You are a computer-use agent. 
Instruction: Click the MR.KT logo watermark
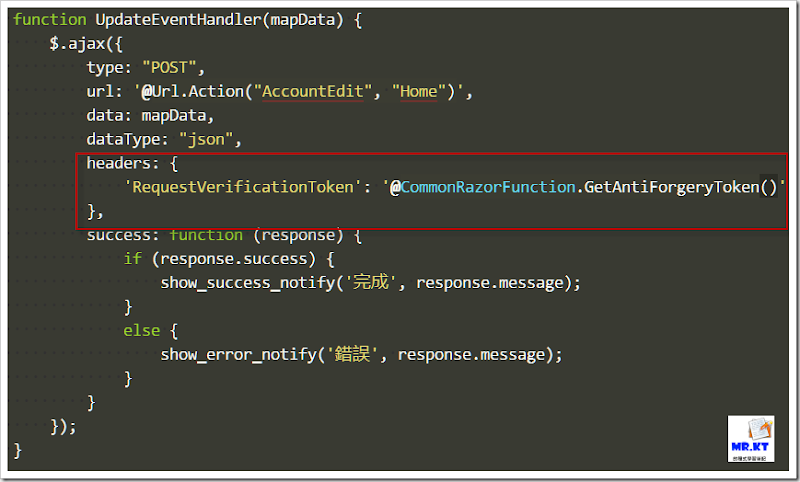(x=751, y=438)
